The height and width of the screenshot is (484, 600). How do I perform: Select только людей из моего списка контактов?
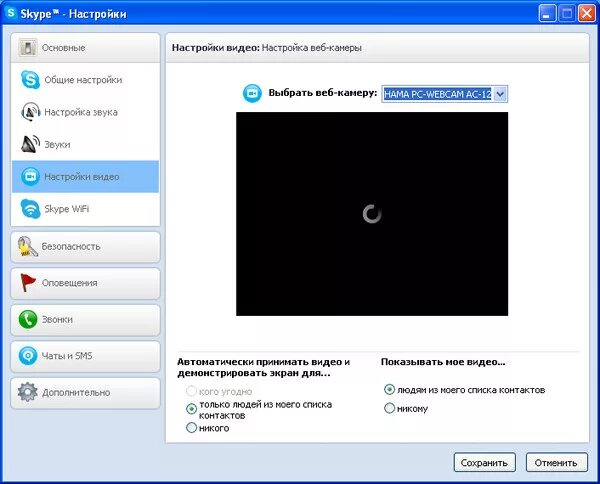coord(191,409)
